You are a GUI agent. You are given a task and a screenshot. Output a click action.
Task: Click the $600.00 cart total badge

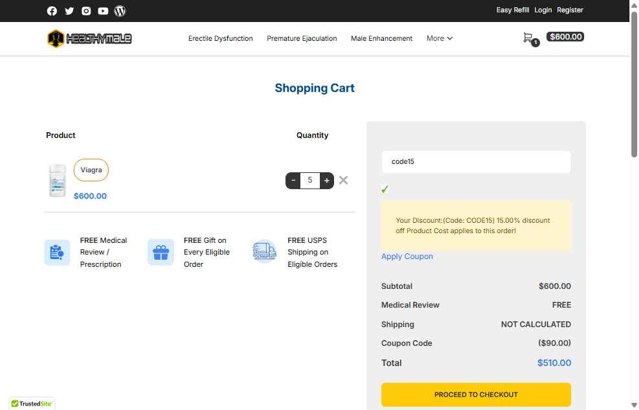pos(565,37)
